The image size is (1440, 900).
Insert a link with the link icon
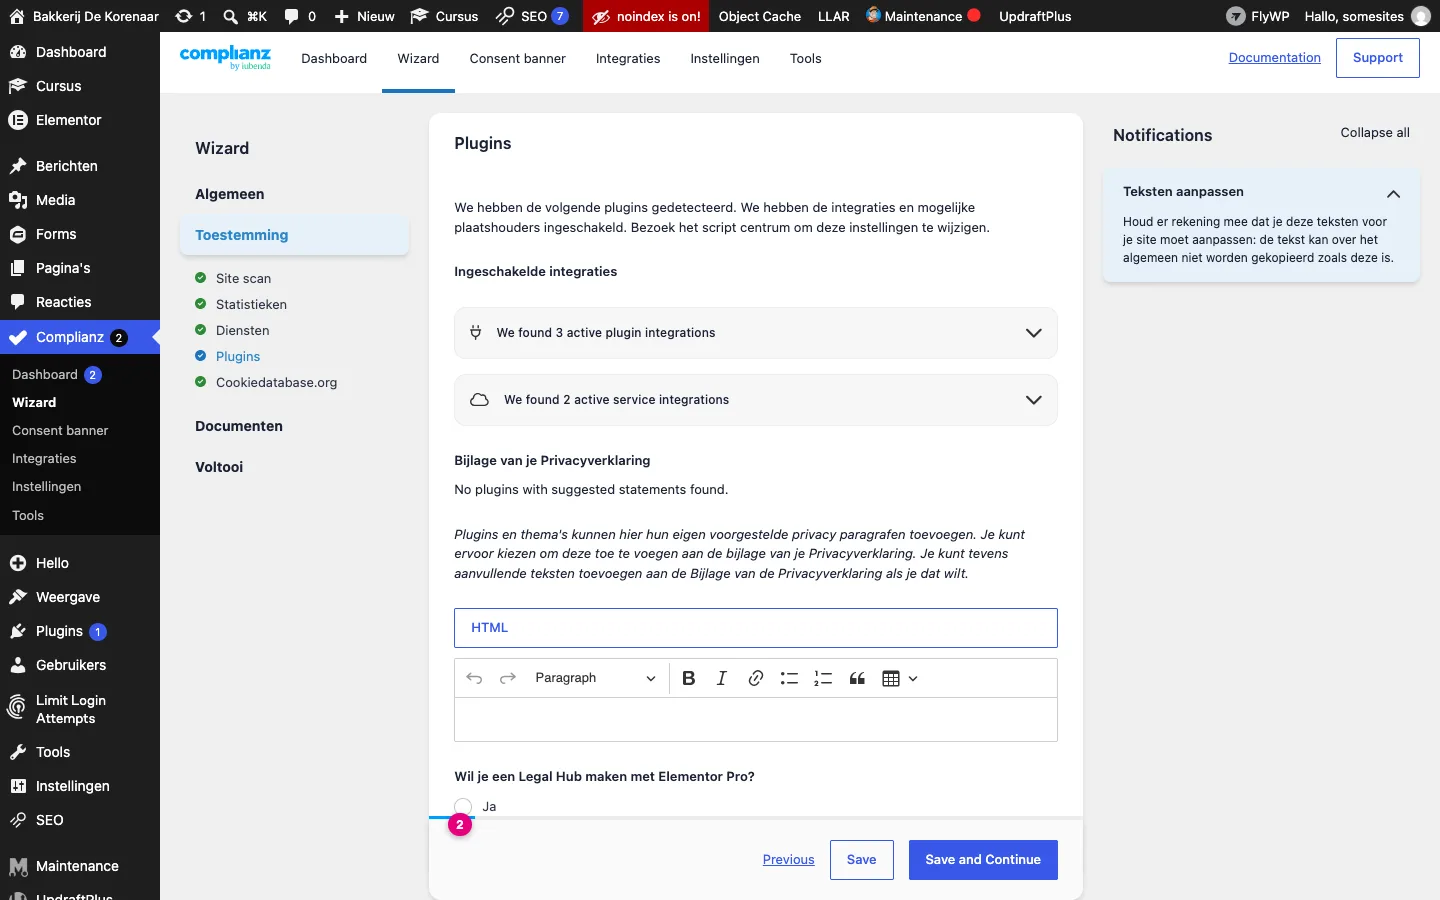point(756,678)
